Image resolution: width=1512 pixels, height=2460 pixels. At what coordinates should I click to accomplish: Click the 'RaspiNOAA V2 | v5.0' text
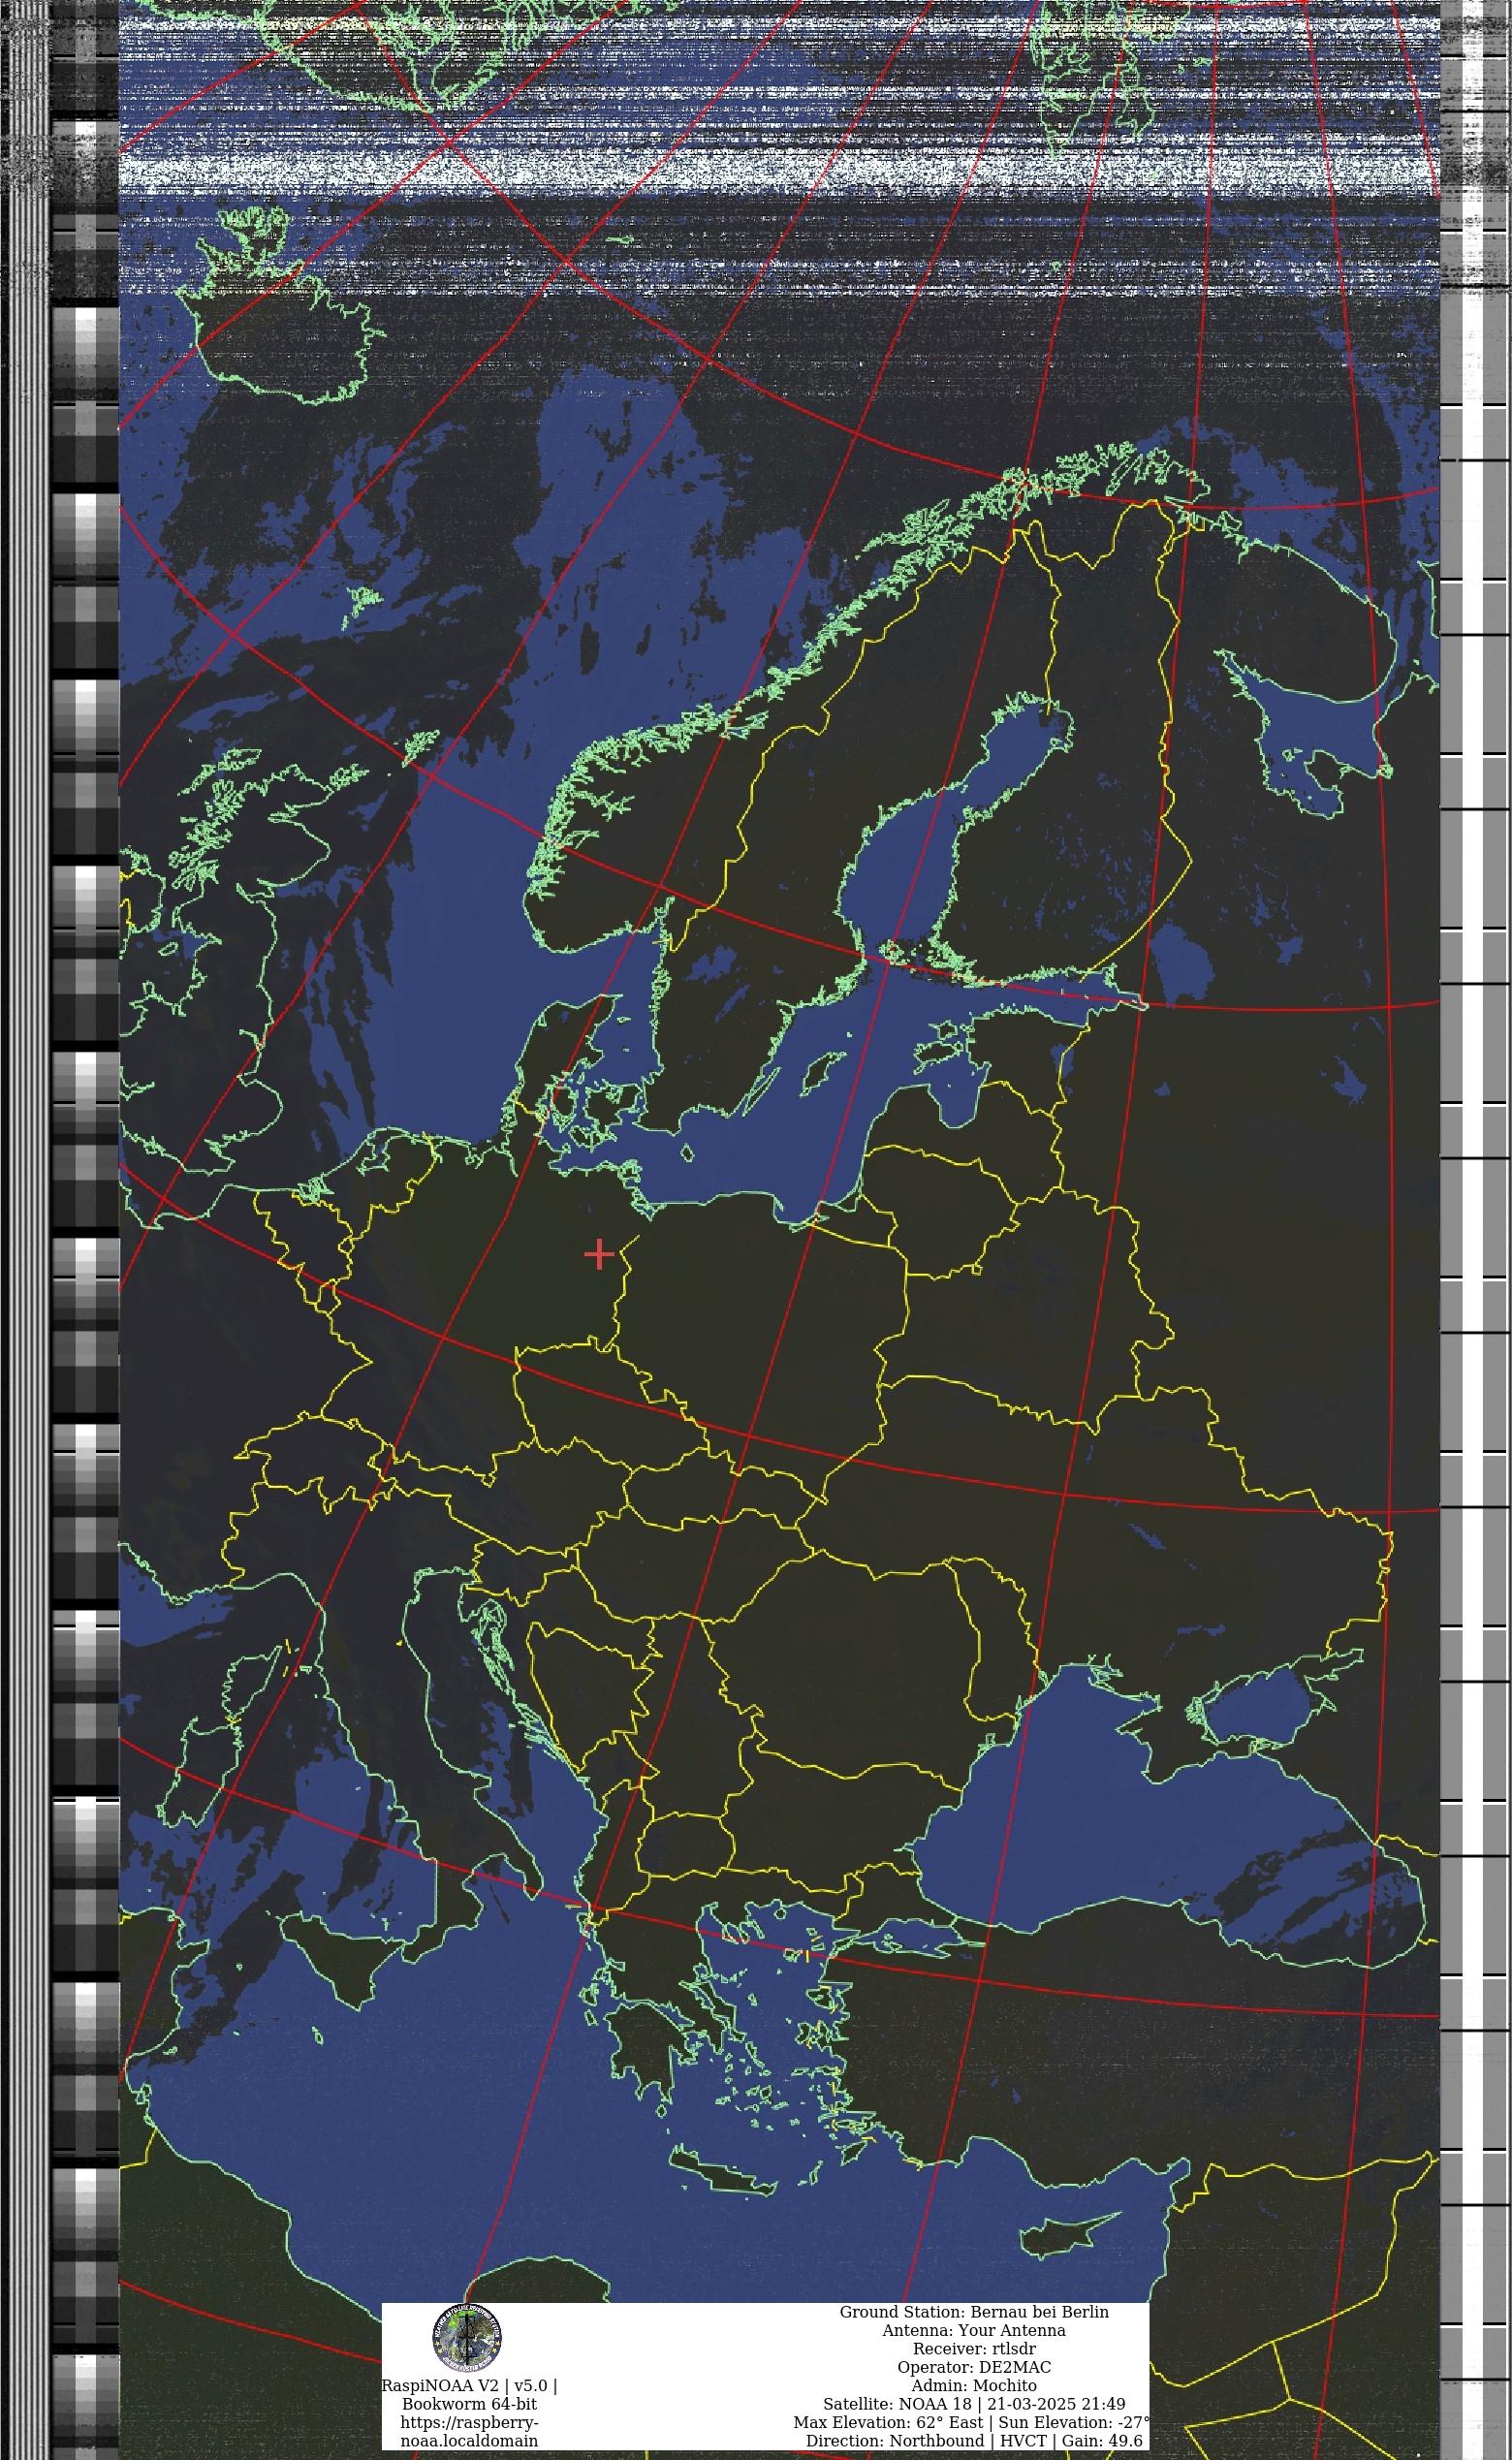pos(469,2385)
